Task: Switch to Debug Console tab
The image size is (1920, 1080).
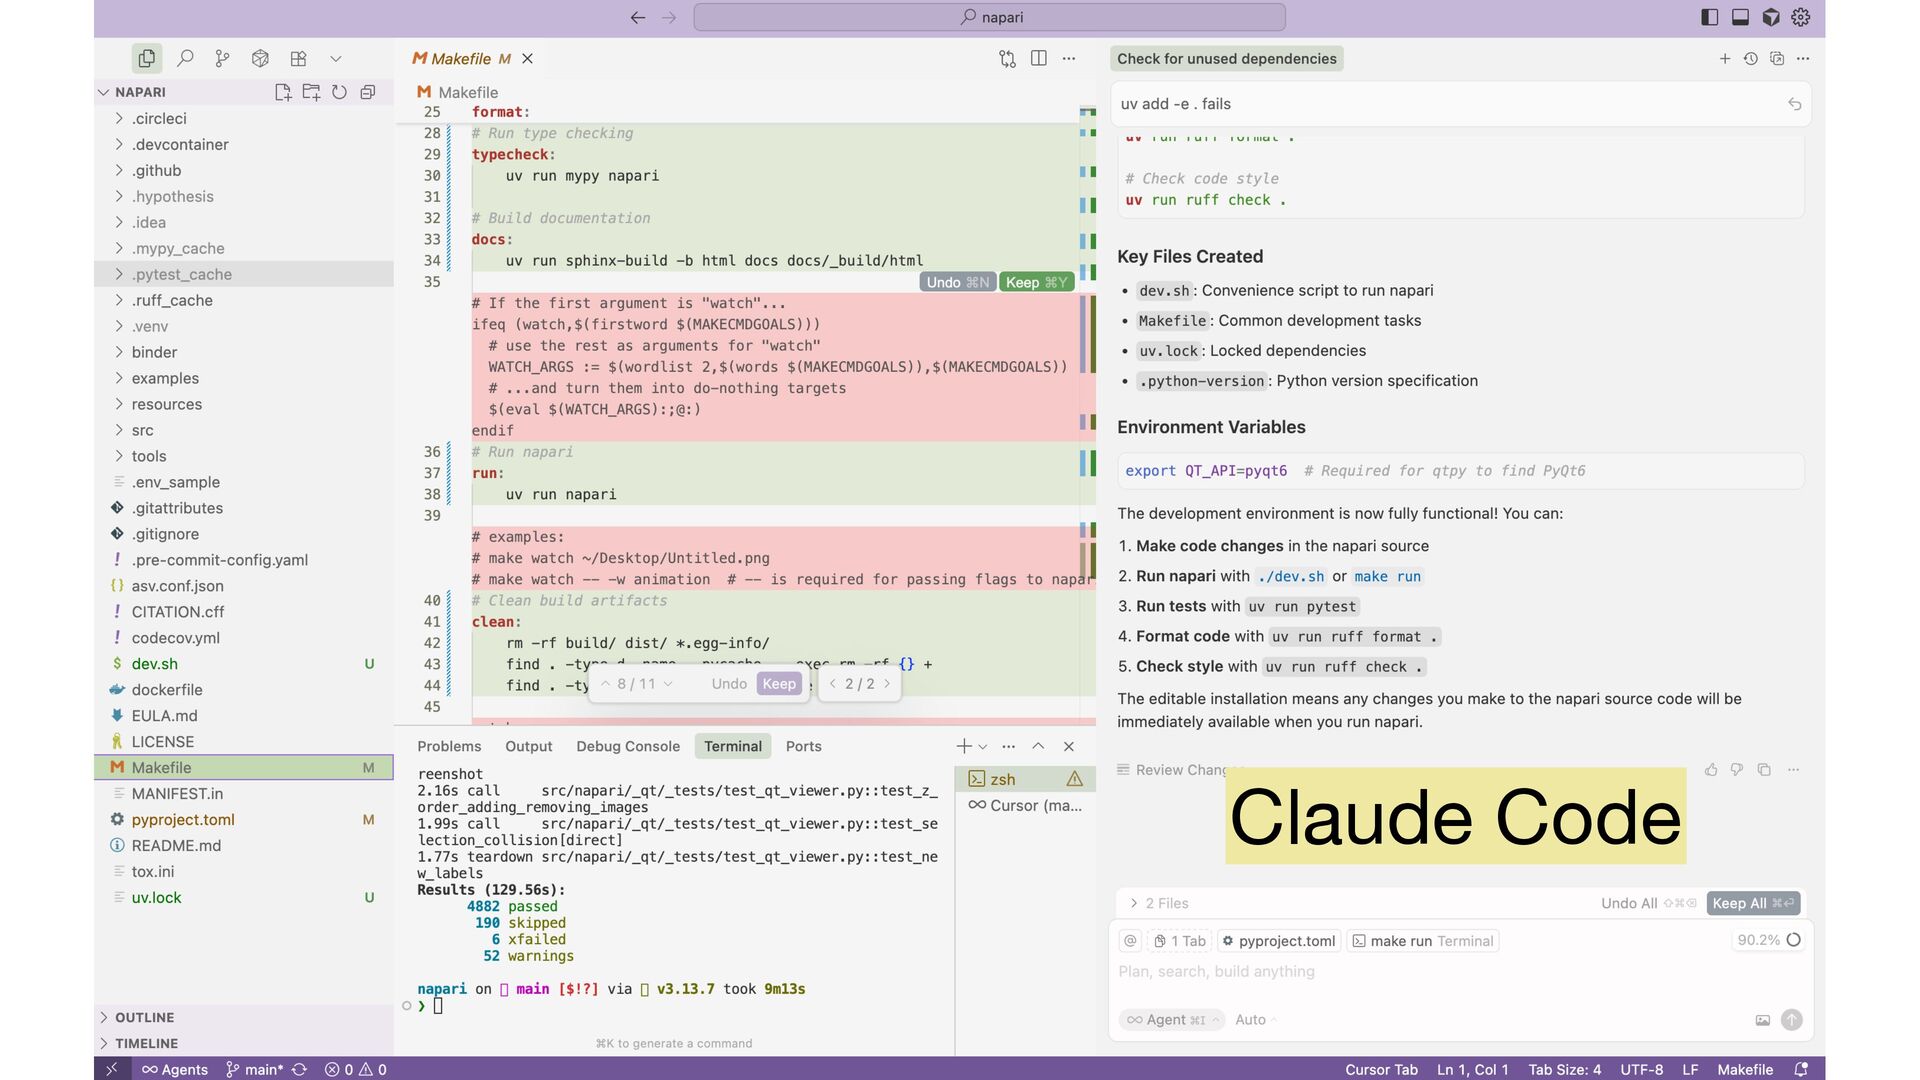Action: (627, 747)
